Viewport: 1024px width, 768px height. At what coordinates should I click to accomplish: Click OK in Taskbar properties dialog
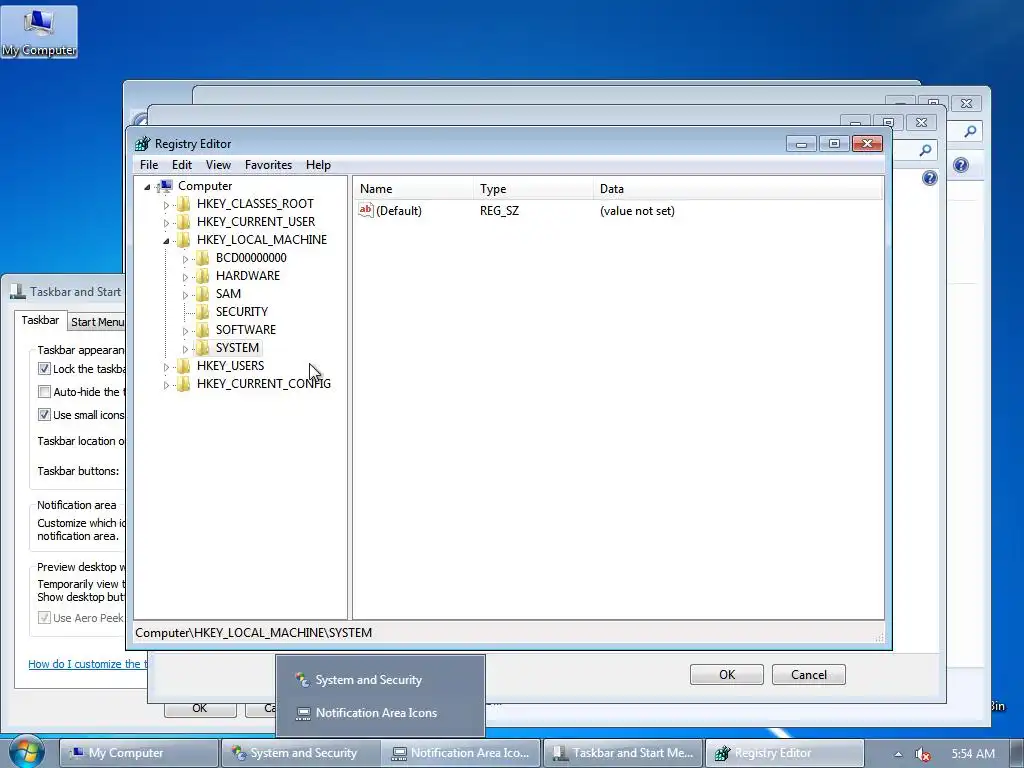(x=200, y=709)
